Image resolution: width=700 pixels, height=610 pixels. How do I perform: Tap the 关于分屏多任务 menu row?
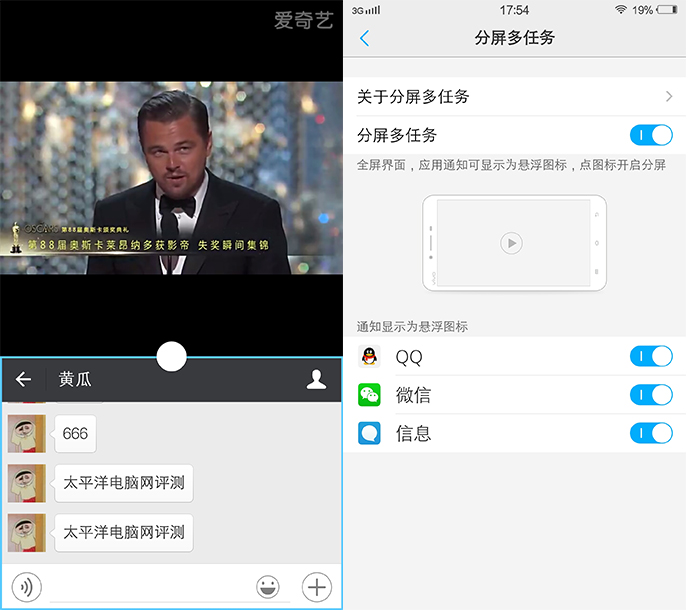pos(500,97)
